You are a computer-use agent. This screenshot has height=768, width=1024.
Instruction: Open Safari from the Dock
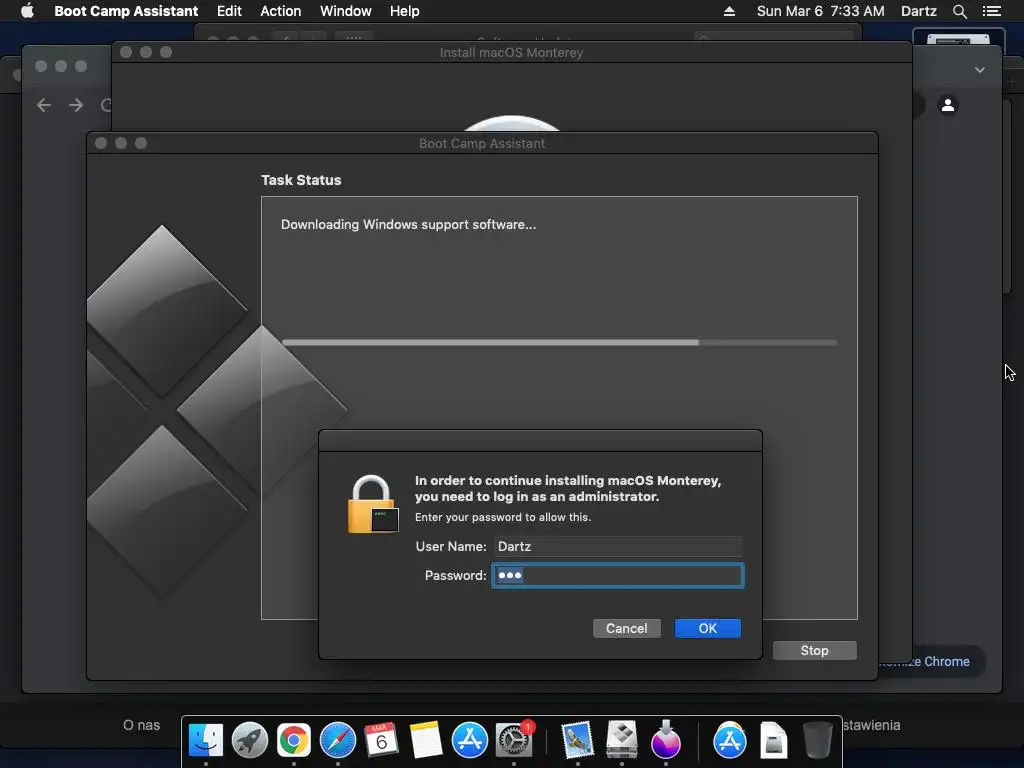coord(338,740)
